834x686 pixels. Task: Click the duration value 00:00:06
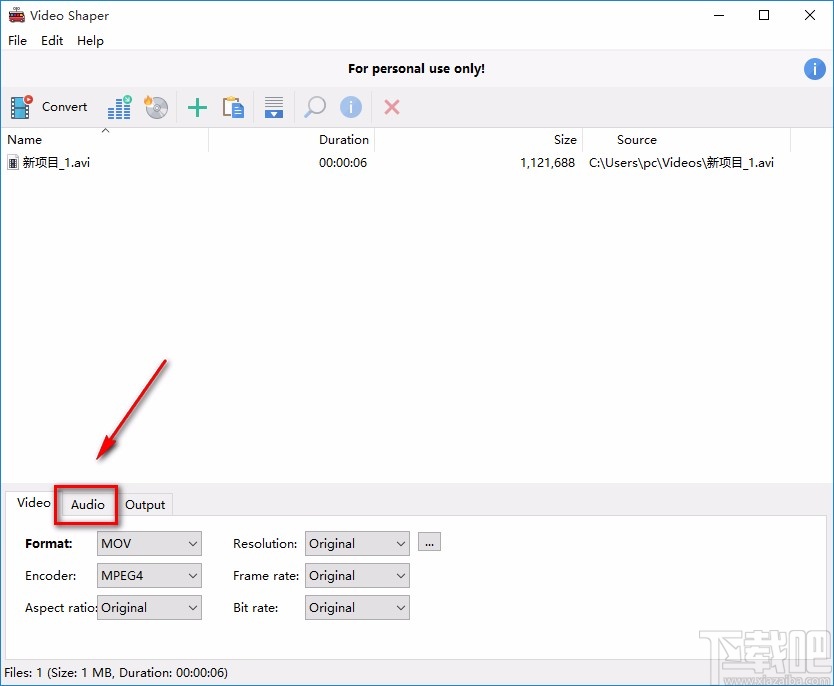pos(343,162)
